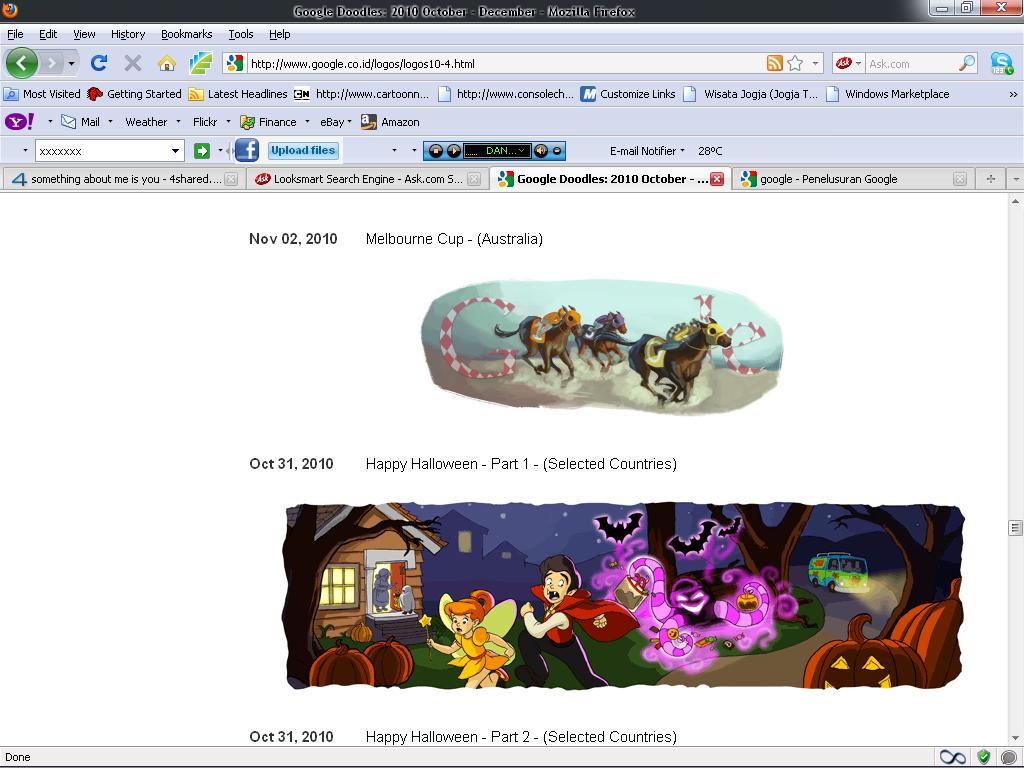Close the Looksmart Search Engine tab

[474, 179]
